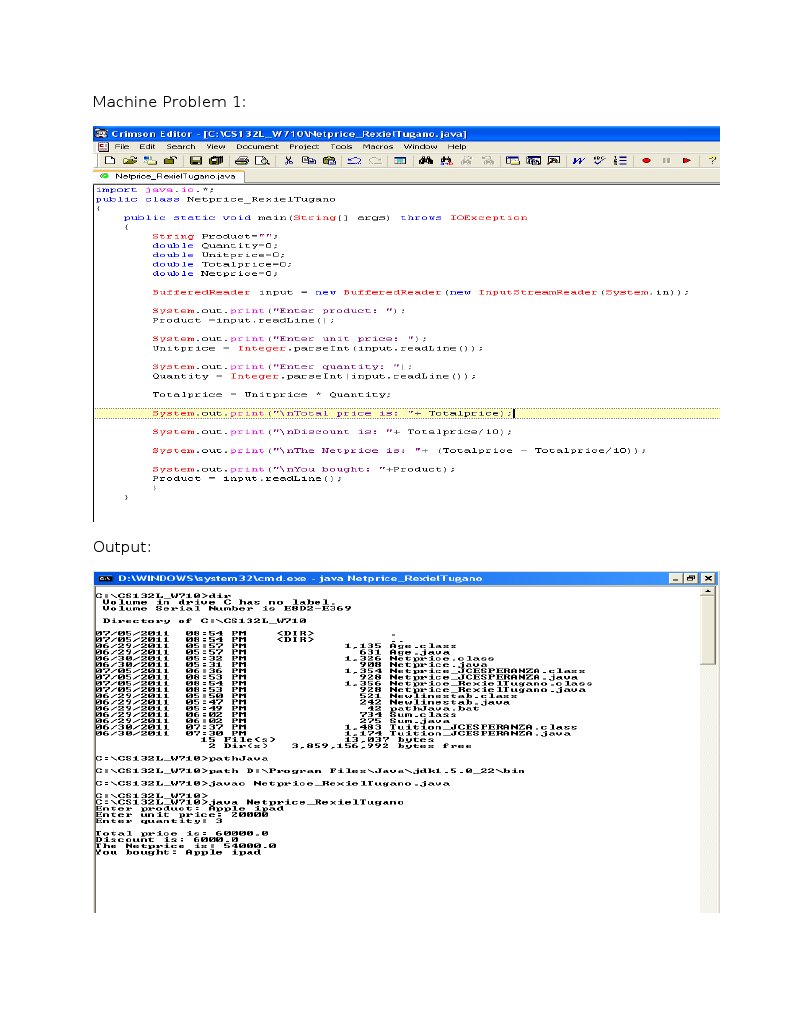Click the Cut scissors icon
The height and width of the screenshot is (1023, 791).
tap(288, 160)
